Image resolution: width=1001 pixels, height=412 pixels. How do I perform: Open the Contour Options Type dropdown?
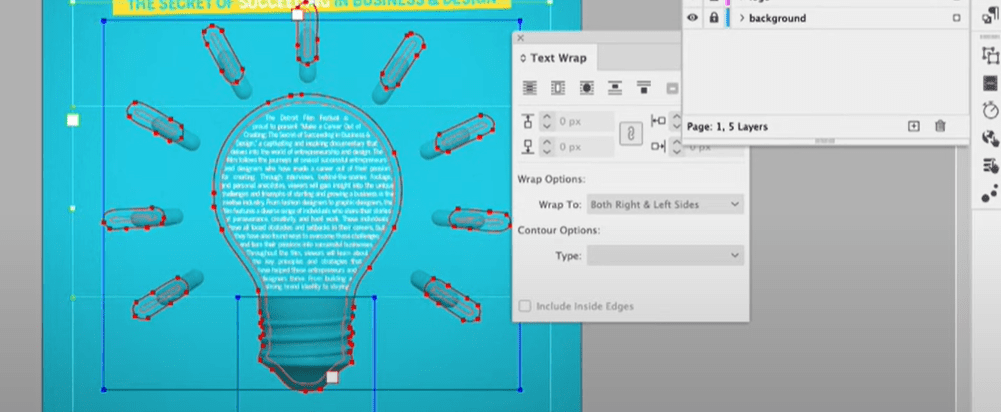coord(665,256)
